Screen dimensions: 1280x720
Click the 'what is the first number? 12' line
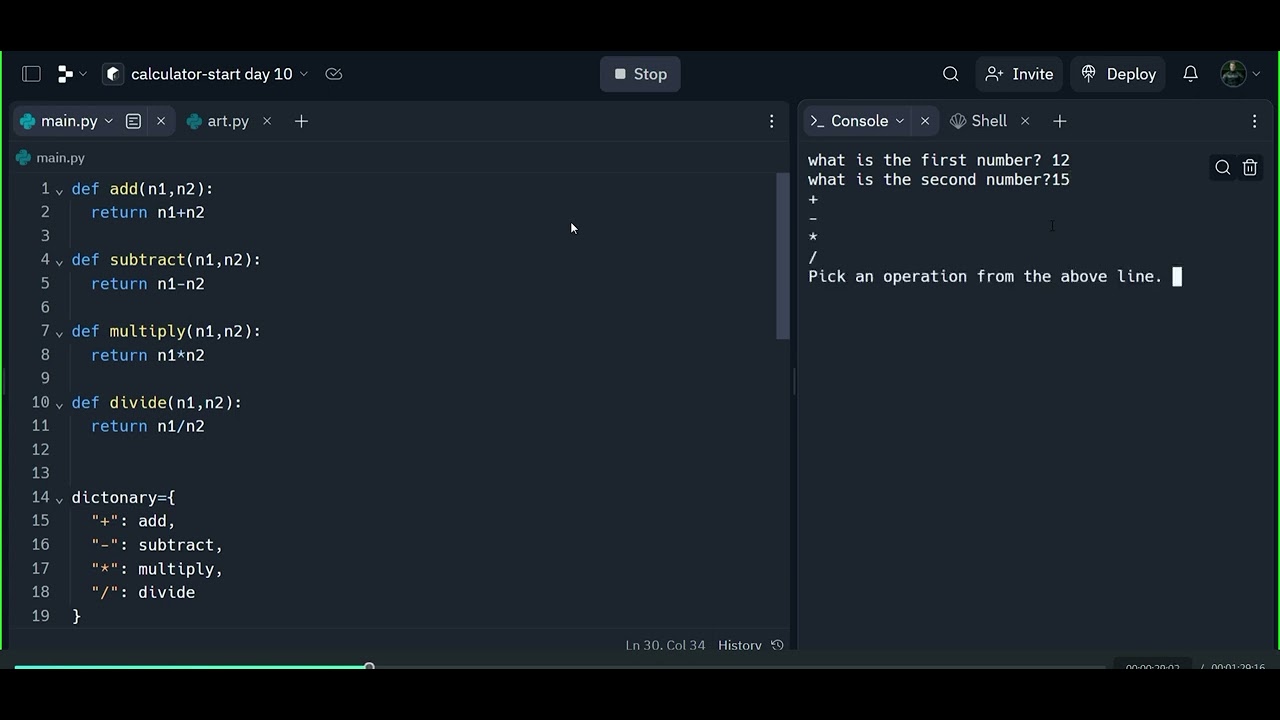click(939, 160)
